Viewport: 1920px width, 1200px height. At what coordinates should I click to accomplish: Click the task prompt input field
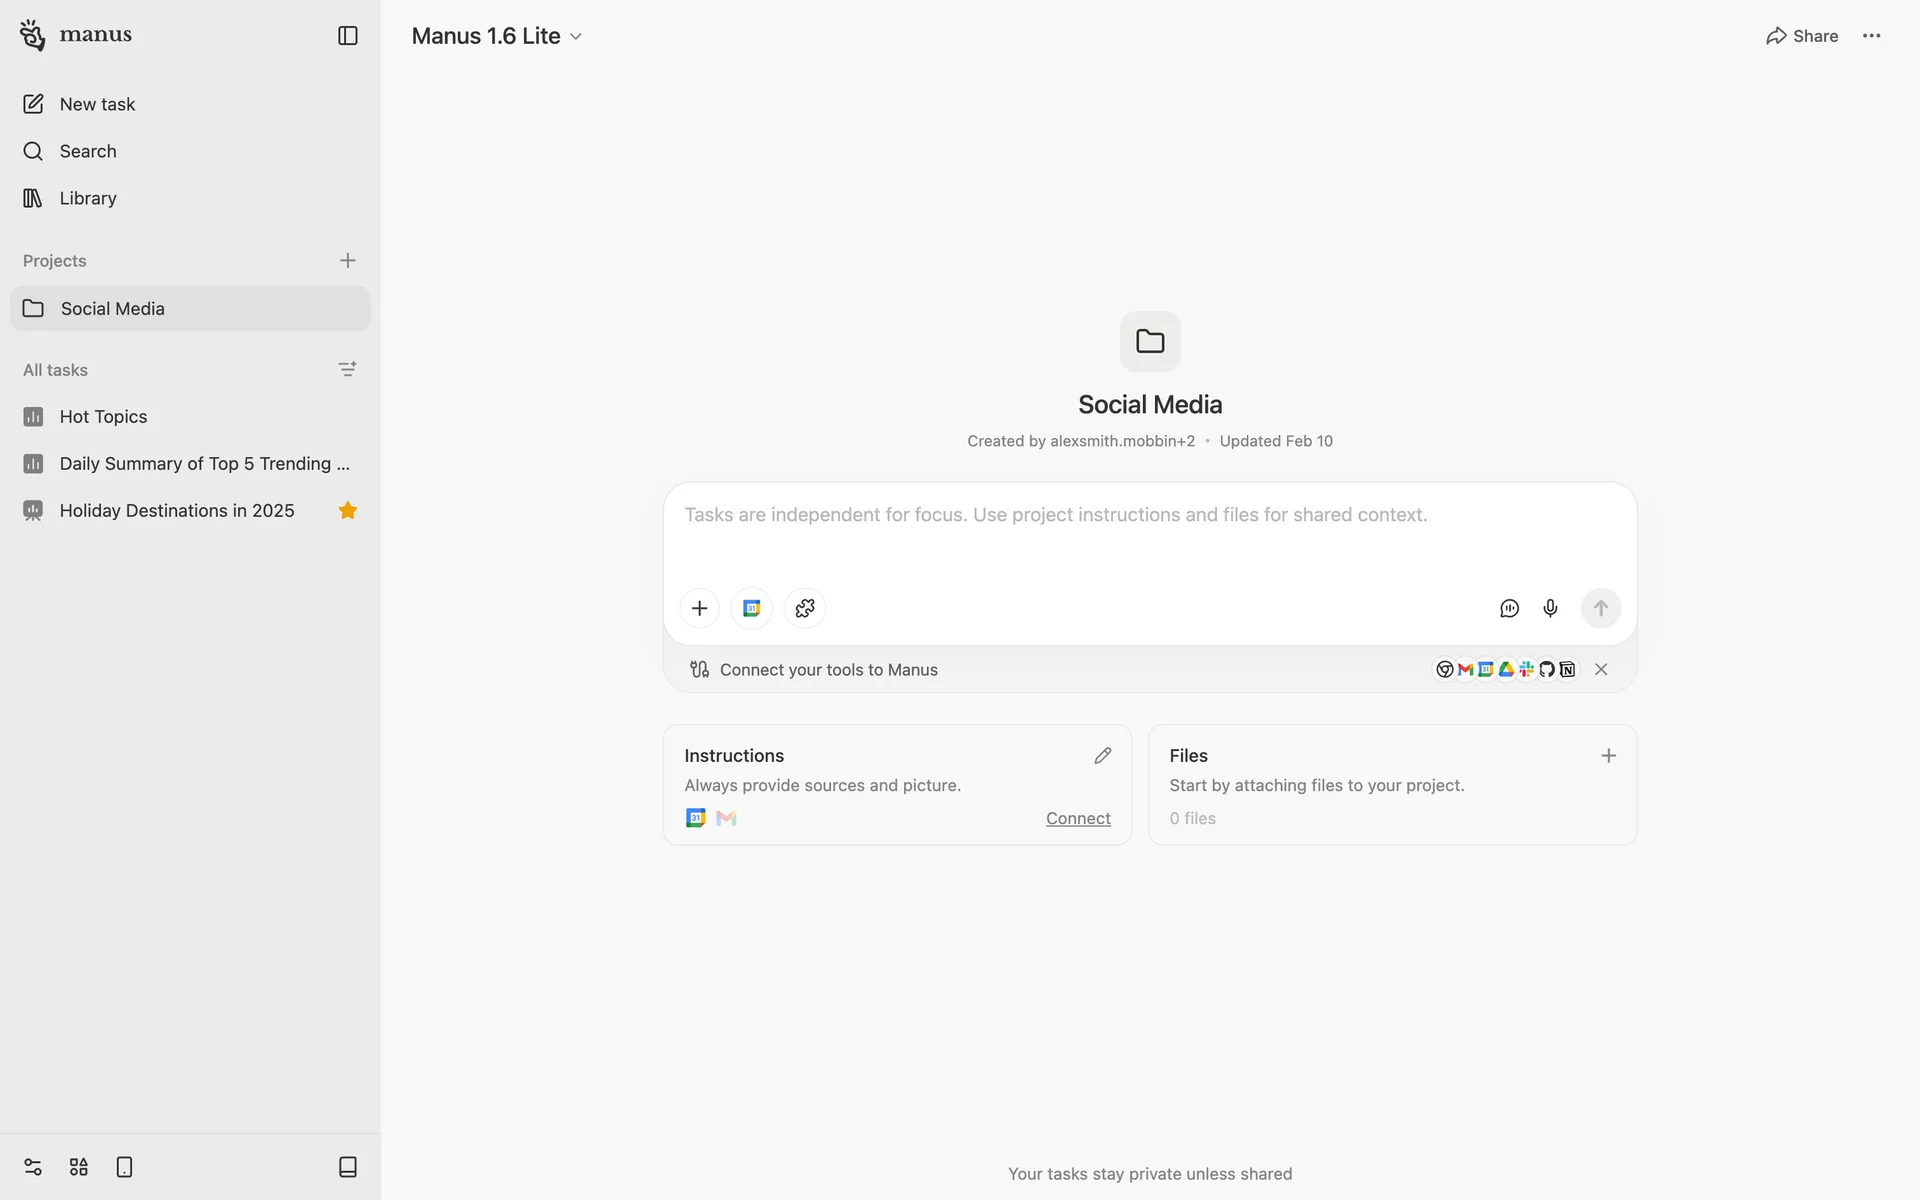(x=1150, y=530)
